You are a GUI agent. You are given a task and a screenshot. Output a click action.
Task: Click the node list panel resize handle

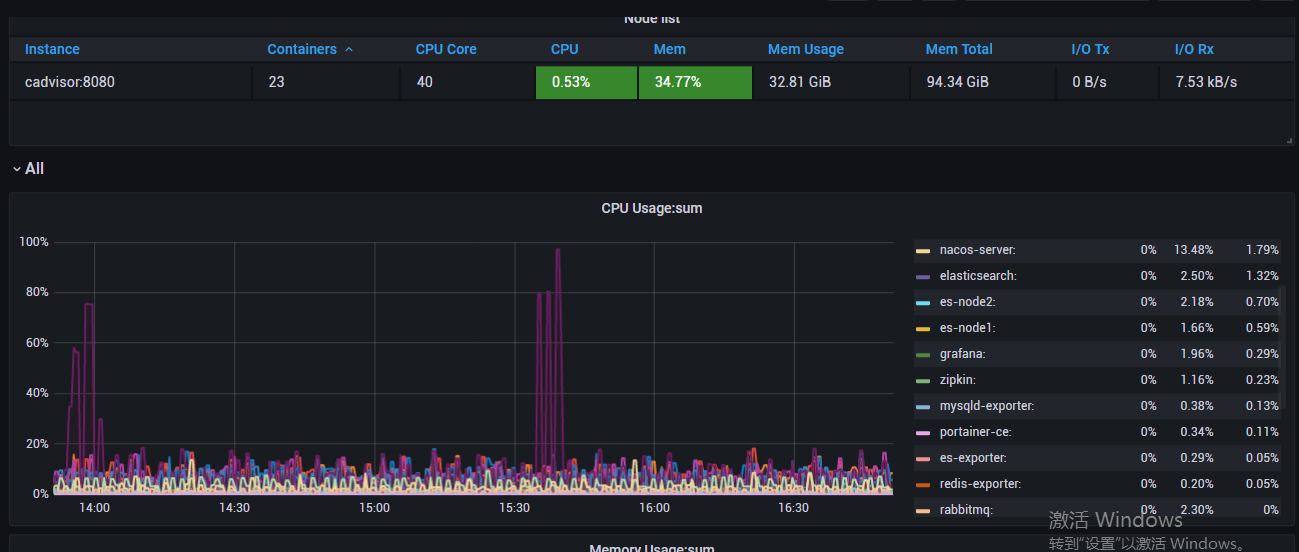coord(1288,141)
